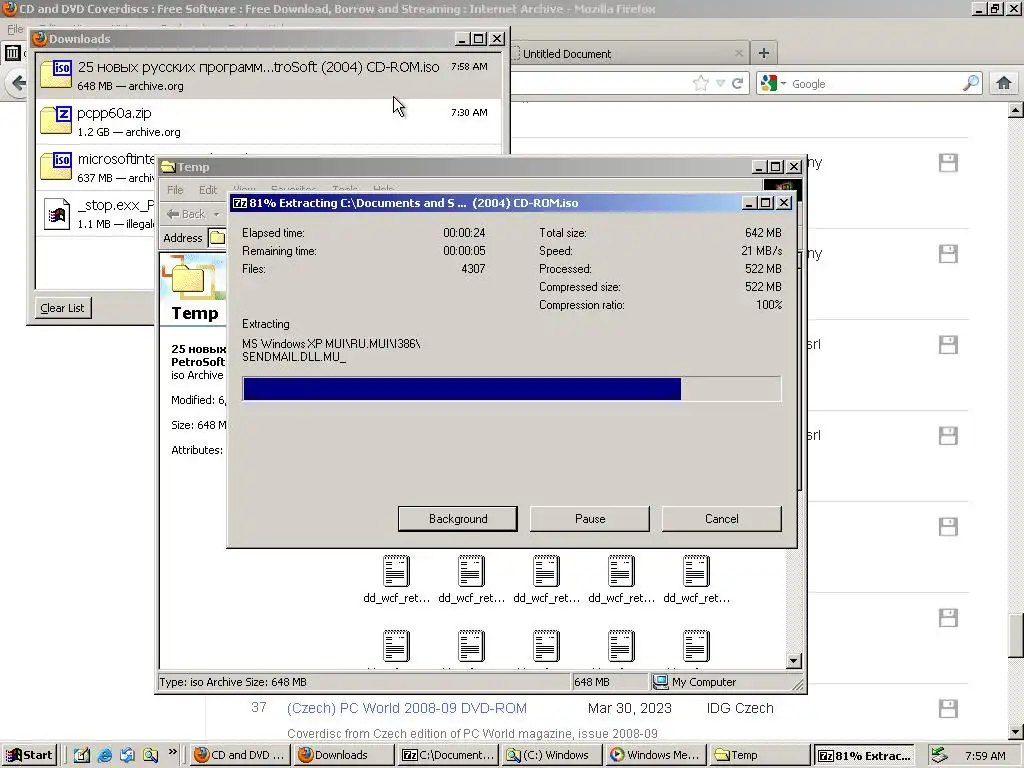Click the system tray safely remove icon
This screenshot has width=1024, height=768.
(939, 755)
